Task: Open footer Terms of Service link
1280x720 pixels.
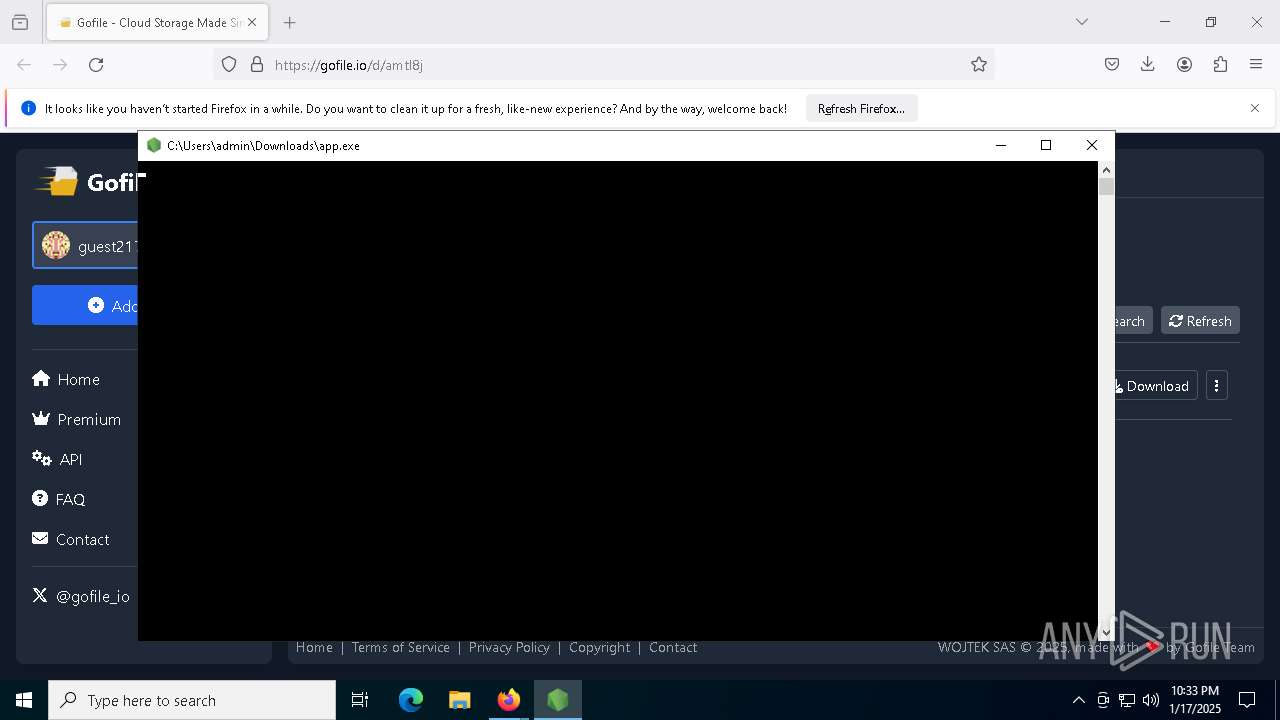Action: 400,647
